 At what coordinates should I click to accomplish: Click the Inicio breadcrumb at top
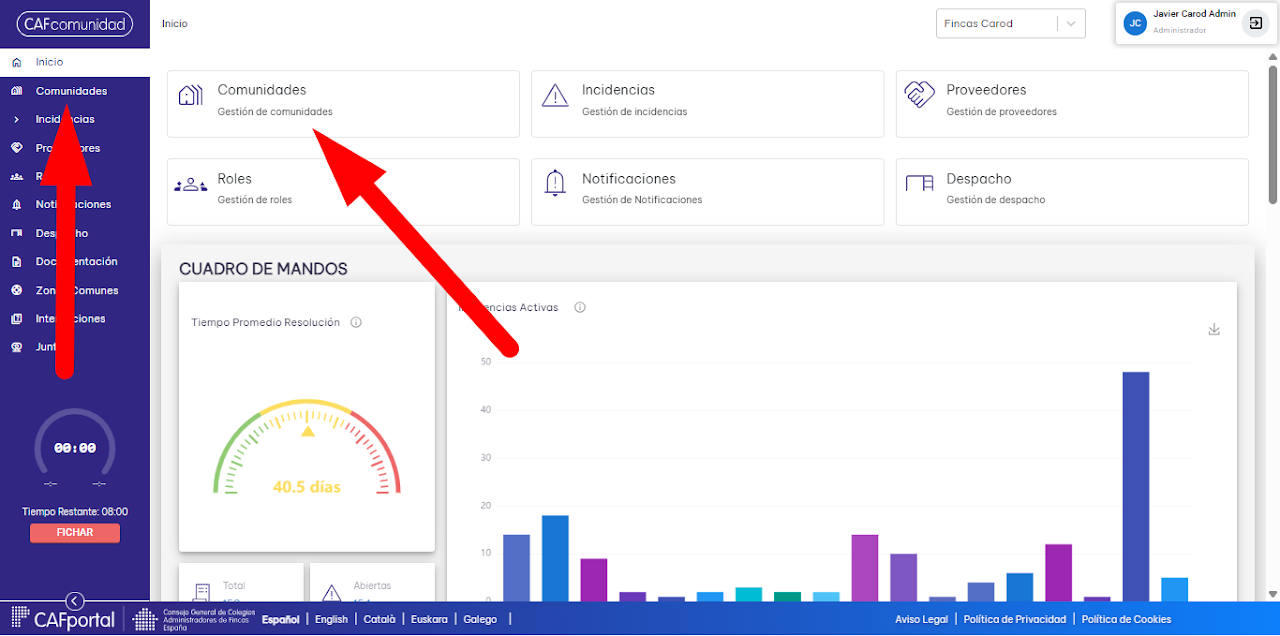click(x=174, y=24)
